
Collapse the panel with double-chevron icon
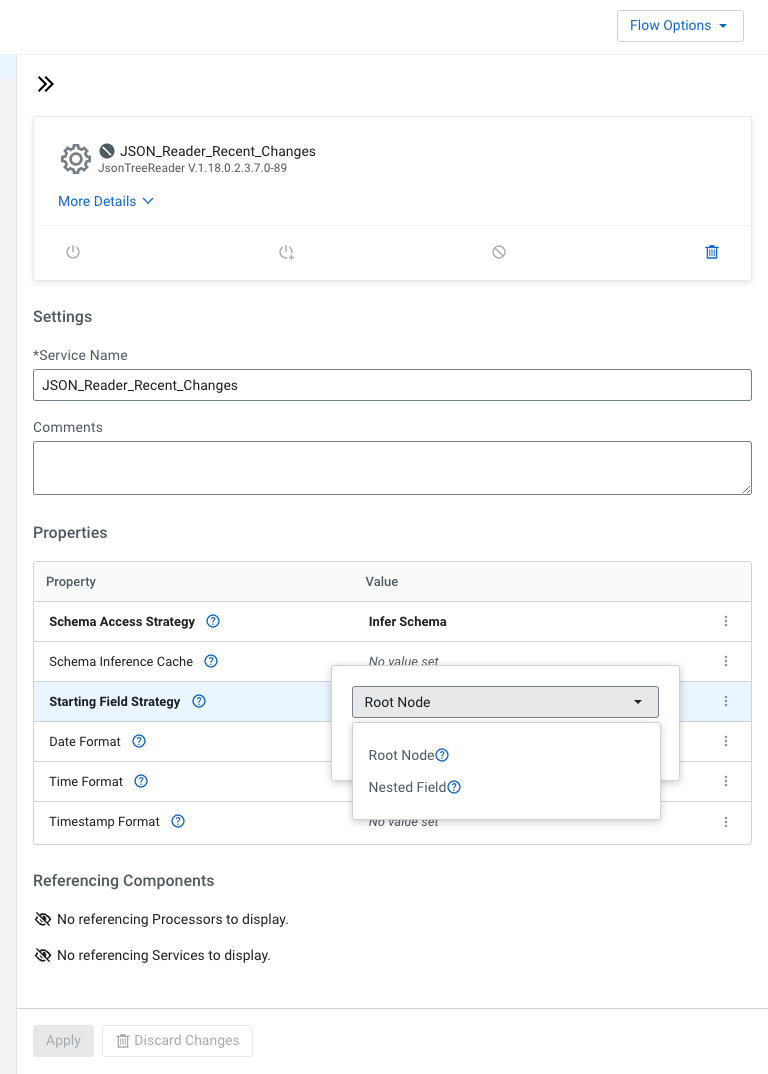[45, 84]
